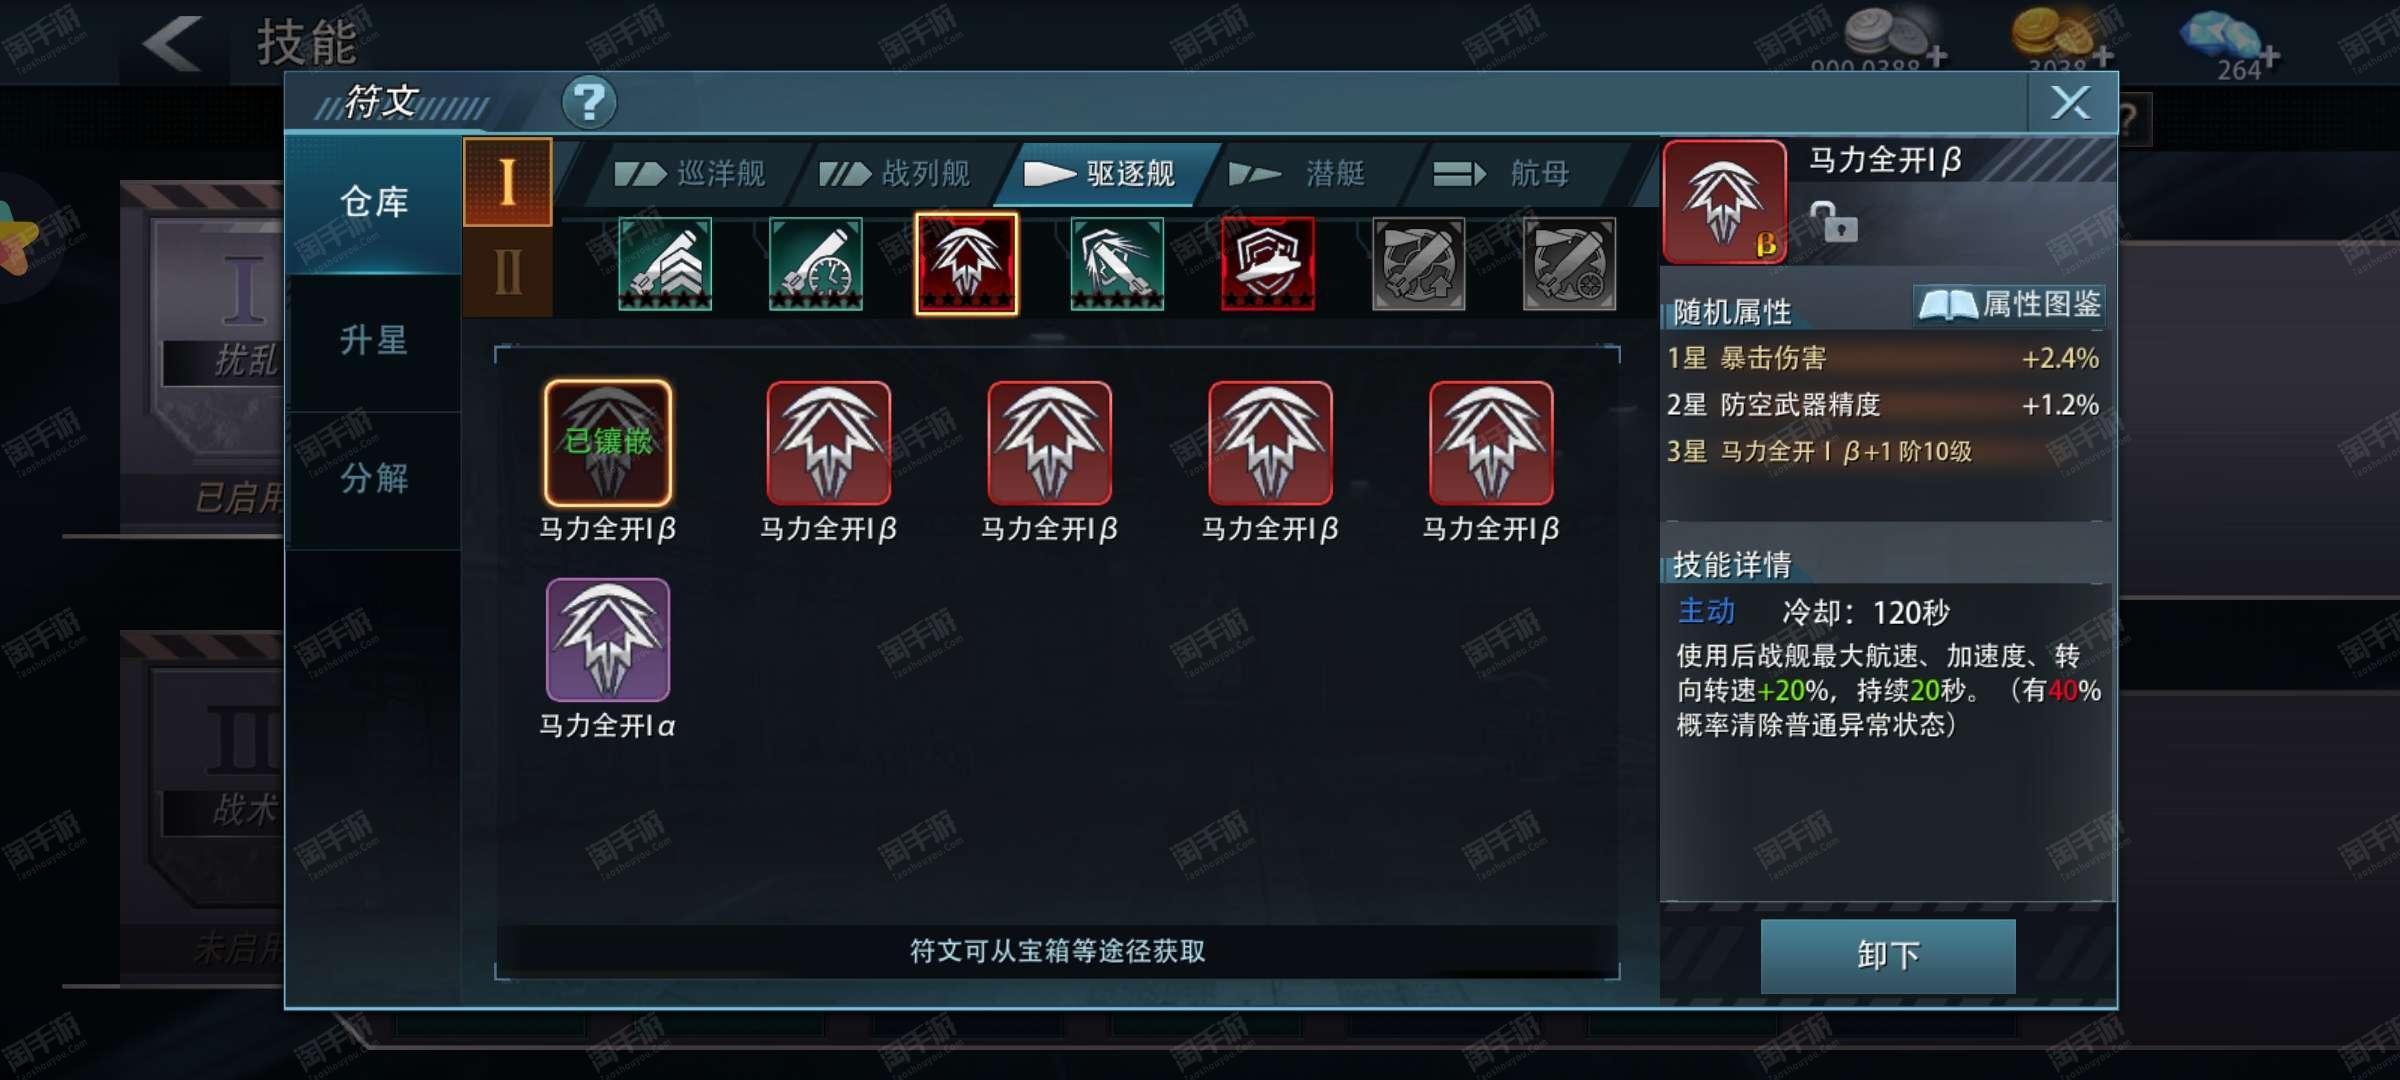This screenshot has height=1080, width=2400.
Task: Open the question mark help icon
Action: (589, 102)
